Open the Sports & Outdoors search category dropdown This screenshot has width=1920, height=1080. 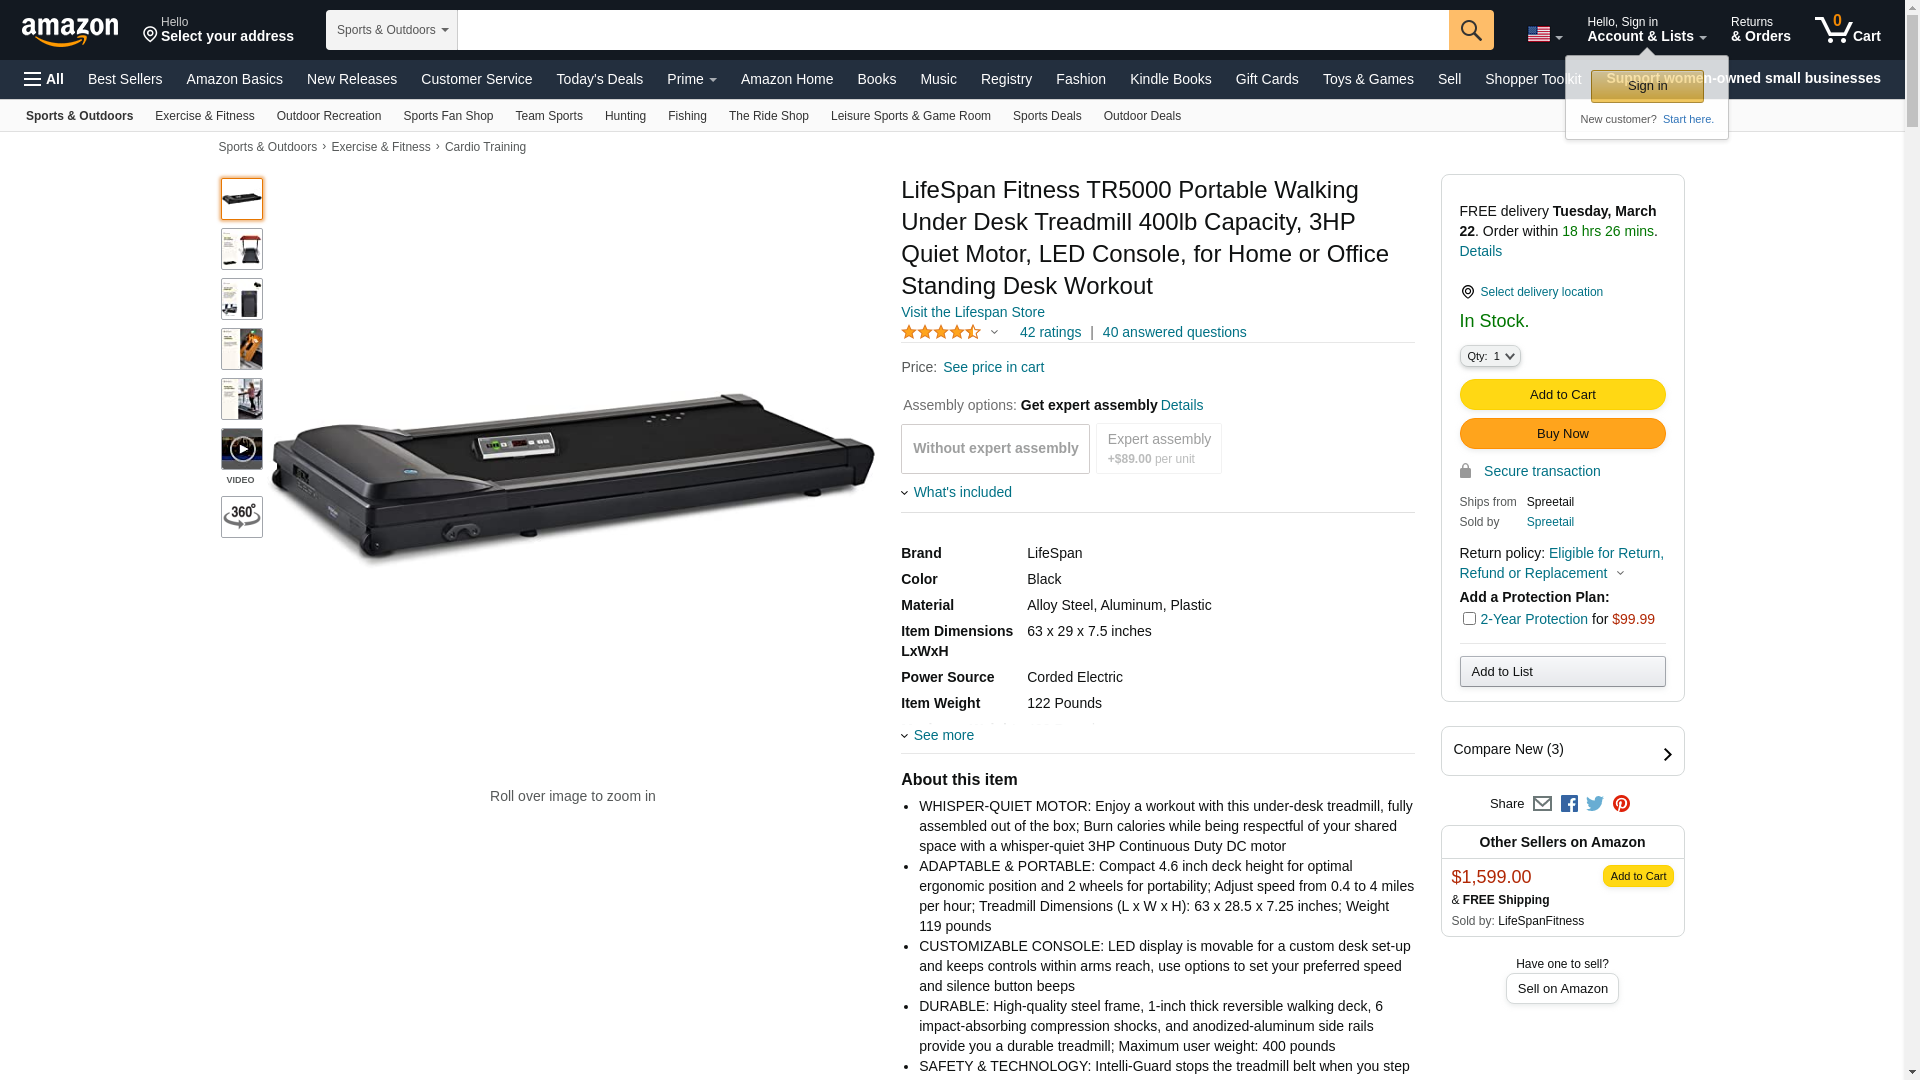tap(392, 30)
